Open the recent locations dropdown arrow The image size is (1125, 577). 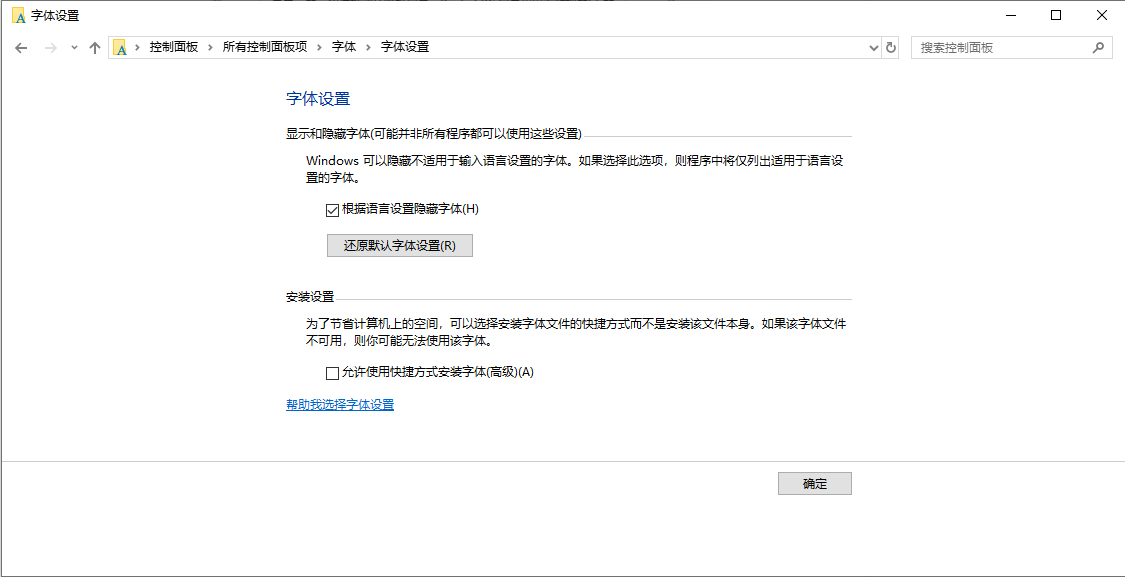pyautogui.click(x=74, y=48)
